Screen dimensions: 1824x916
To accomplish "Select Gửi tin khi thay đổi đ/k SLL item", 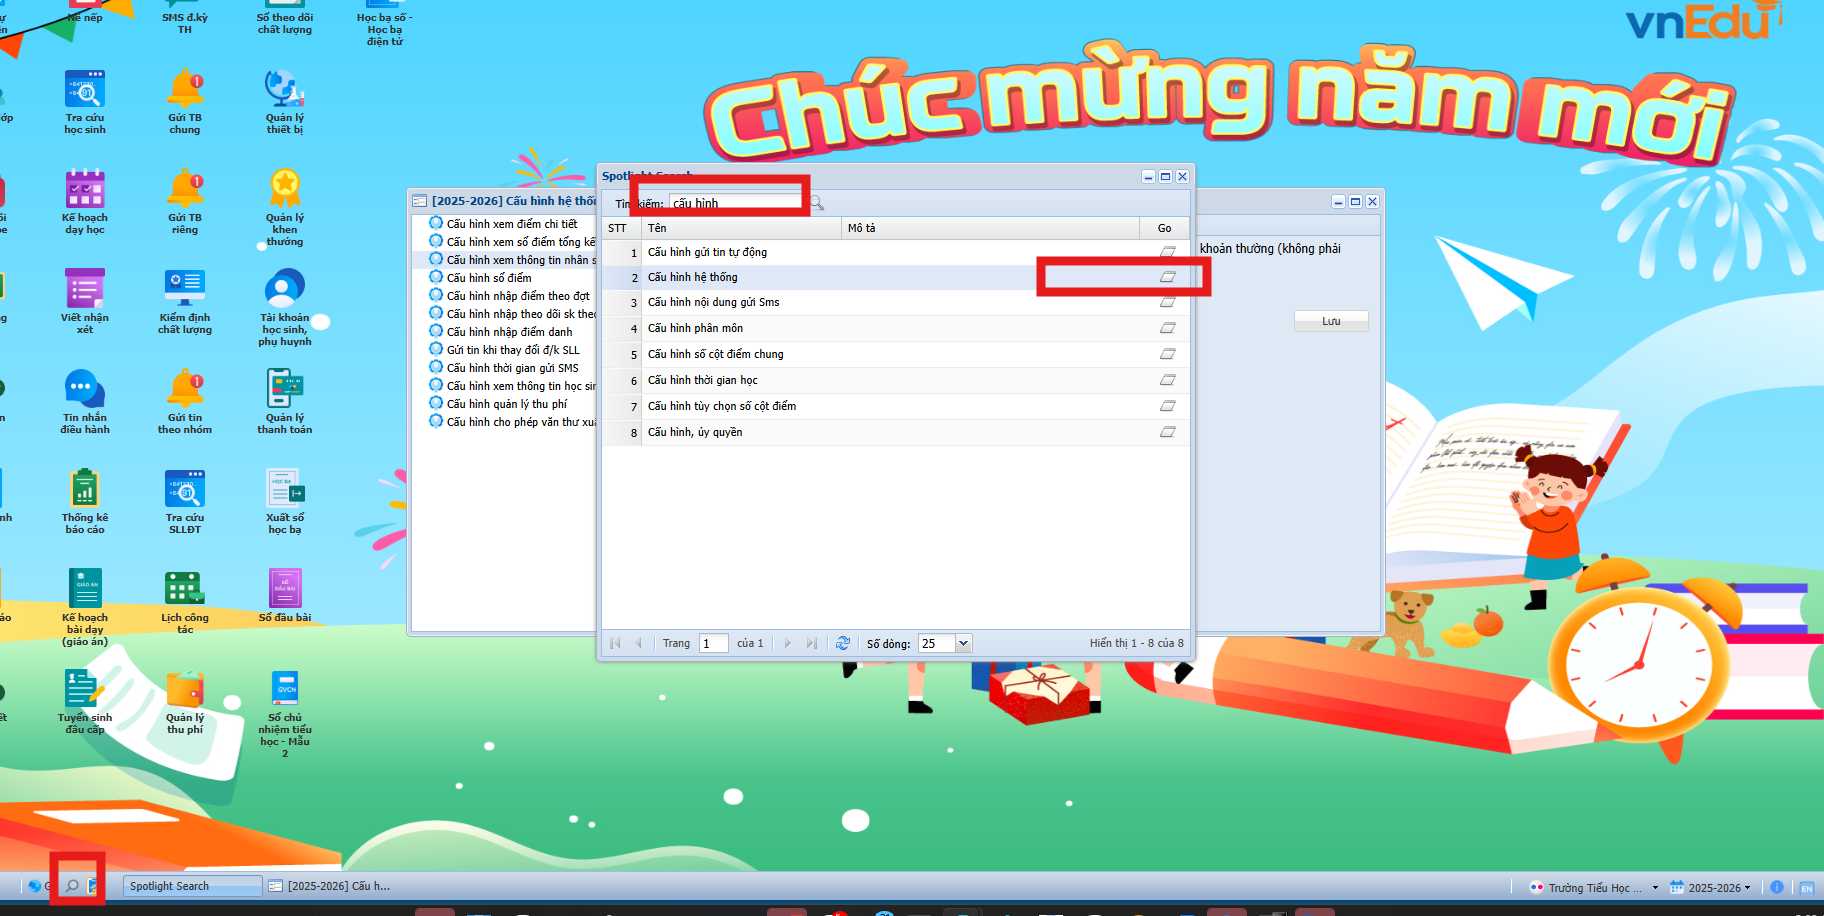I will pos(512,350).
